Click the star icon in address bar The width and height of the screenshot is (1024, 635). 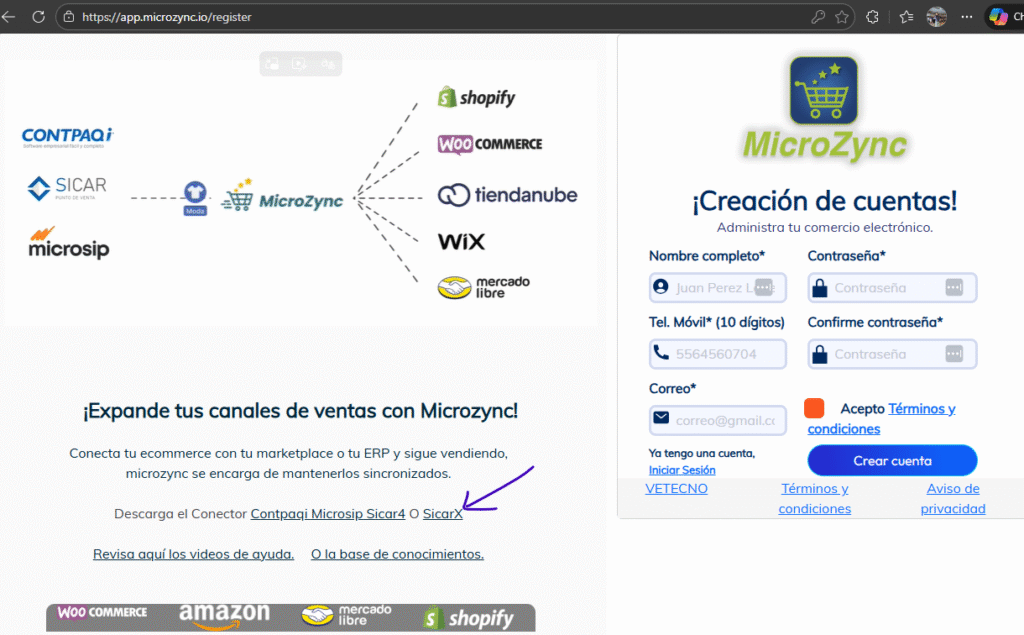click(842, 17)
